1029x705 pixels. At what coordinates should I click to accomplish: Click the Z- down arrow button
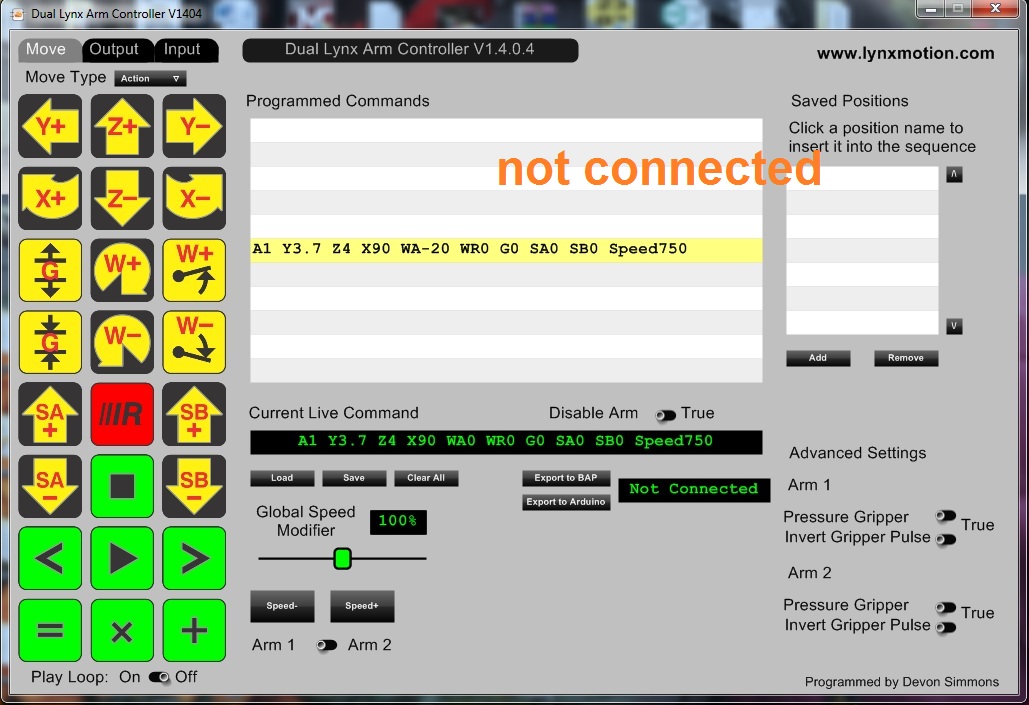pyautogui.click(x=122, y=198)
